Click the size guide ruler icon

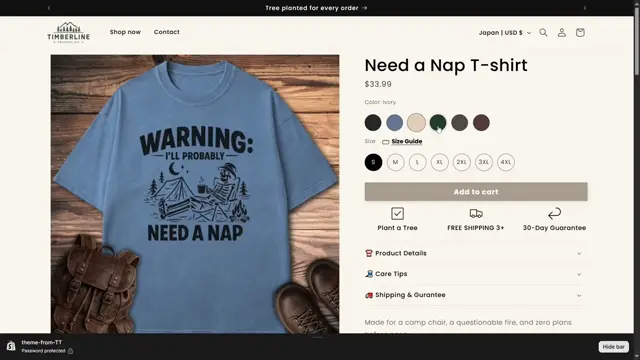pyautogui.click(x=385, y=142)
